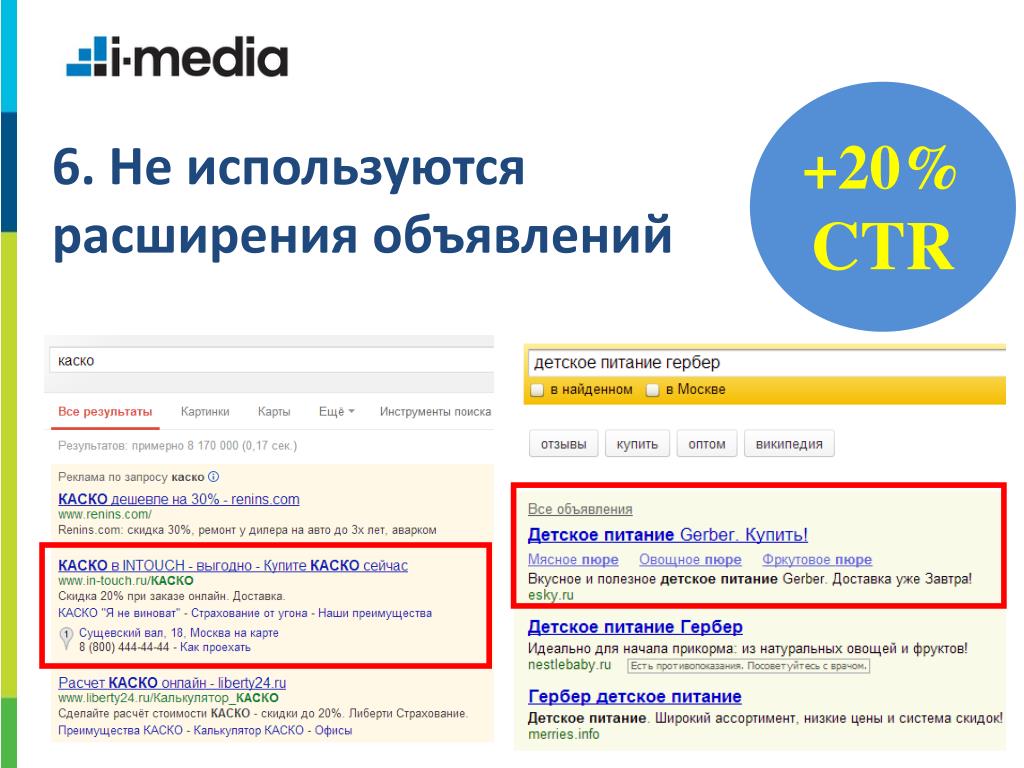The image size is (1024, 768).
Task: Open 'Инструменты поиска'
Action: tap(436, 411)
